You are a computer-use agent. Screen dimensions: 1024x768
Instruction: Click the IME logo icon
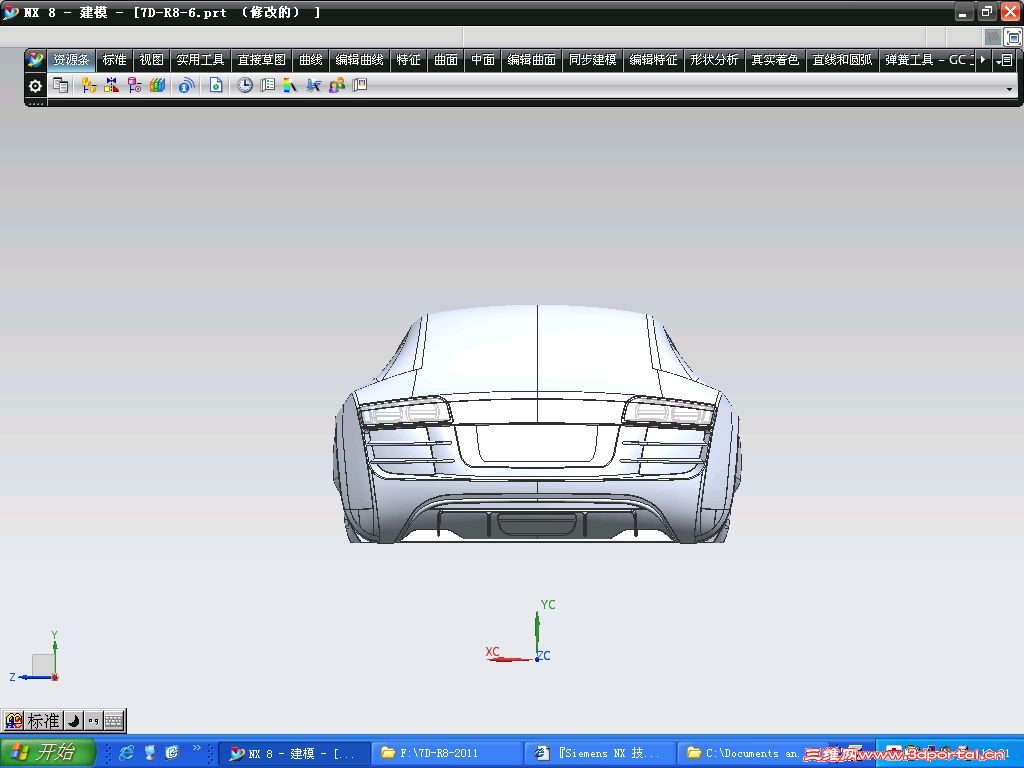[13, 721]
